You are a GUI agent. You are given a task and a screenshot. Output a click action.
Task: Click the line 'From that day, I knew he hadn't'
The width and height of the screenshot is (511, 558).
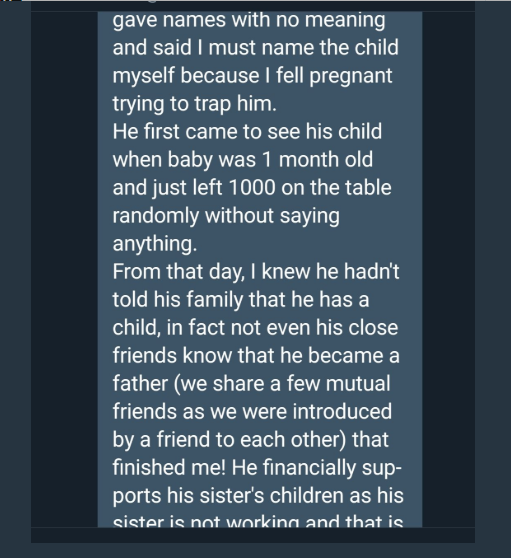(256, 272)
